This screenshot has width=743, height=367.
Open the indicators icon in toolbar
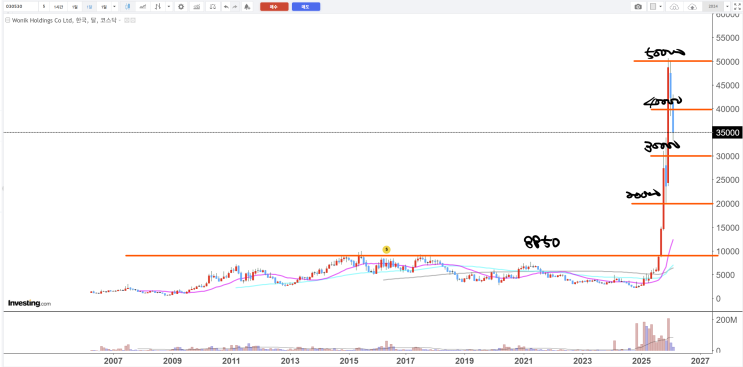158,7
